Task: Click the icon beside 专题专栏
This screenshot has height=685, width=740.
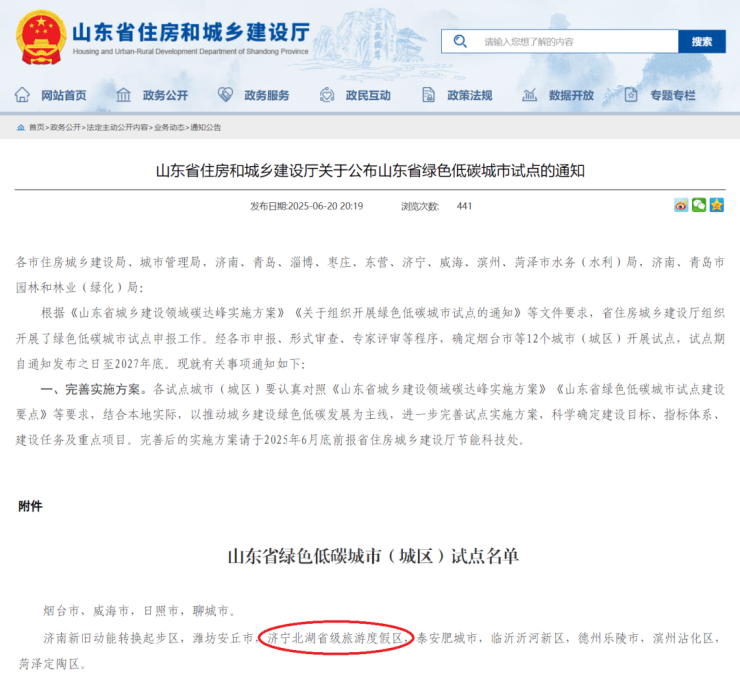Action: pos(632,95)
